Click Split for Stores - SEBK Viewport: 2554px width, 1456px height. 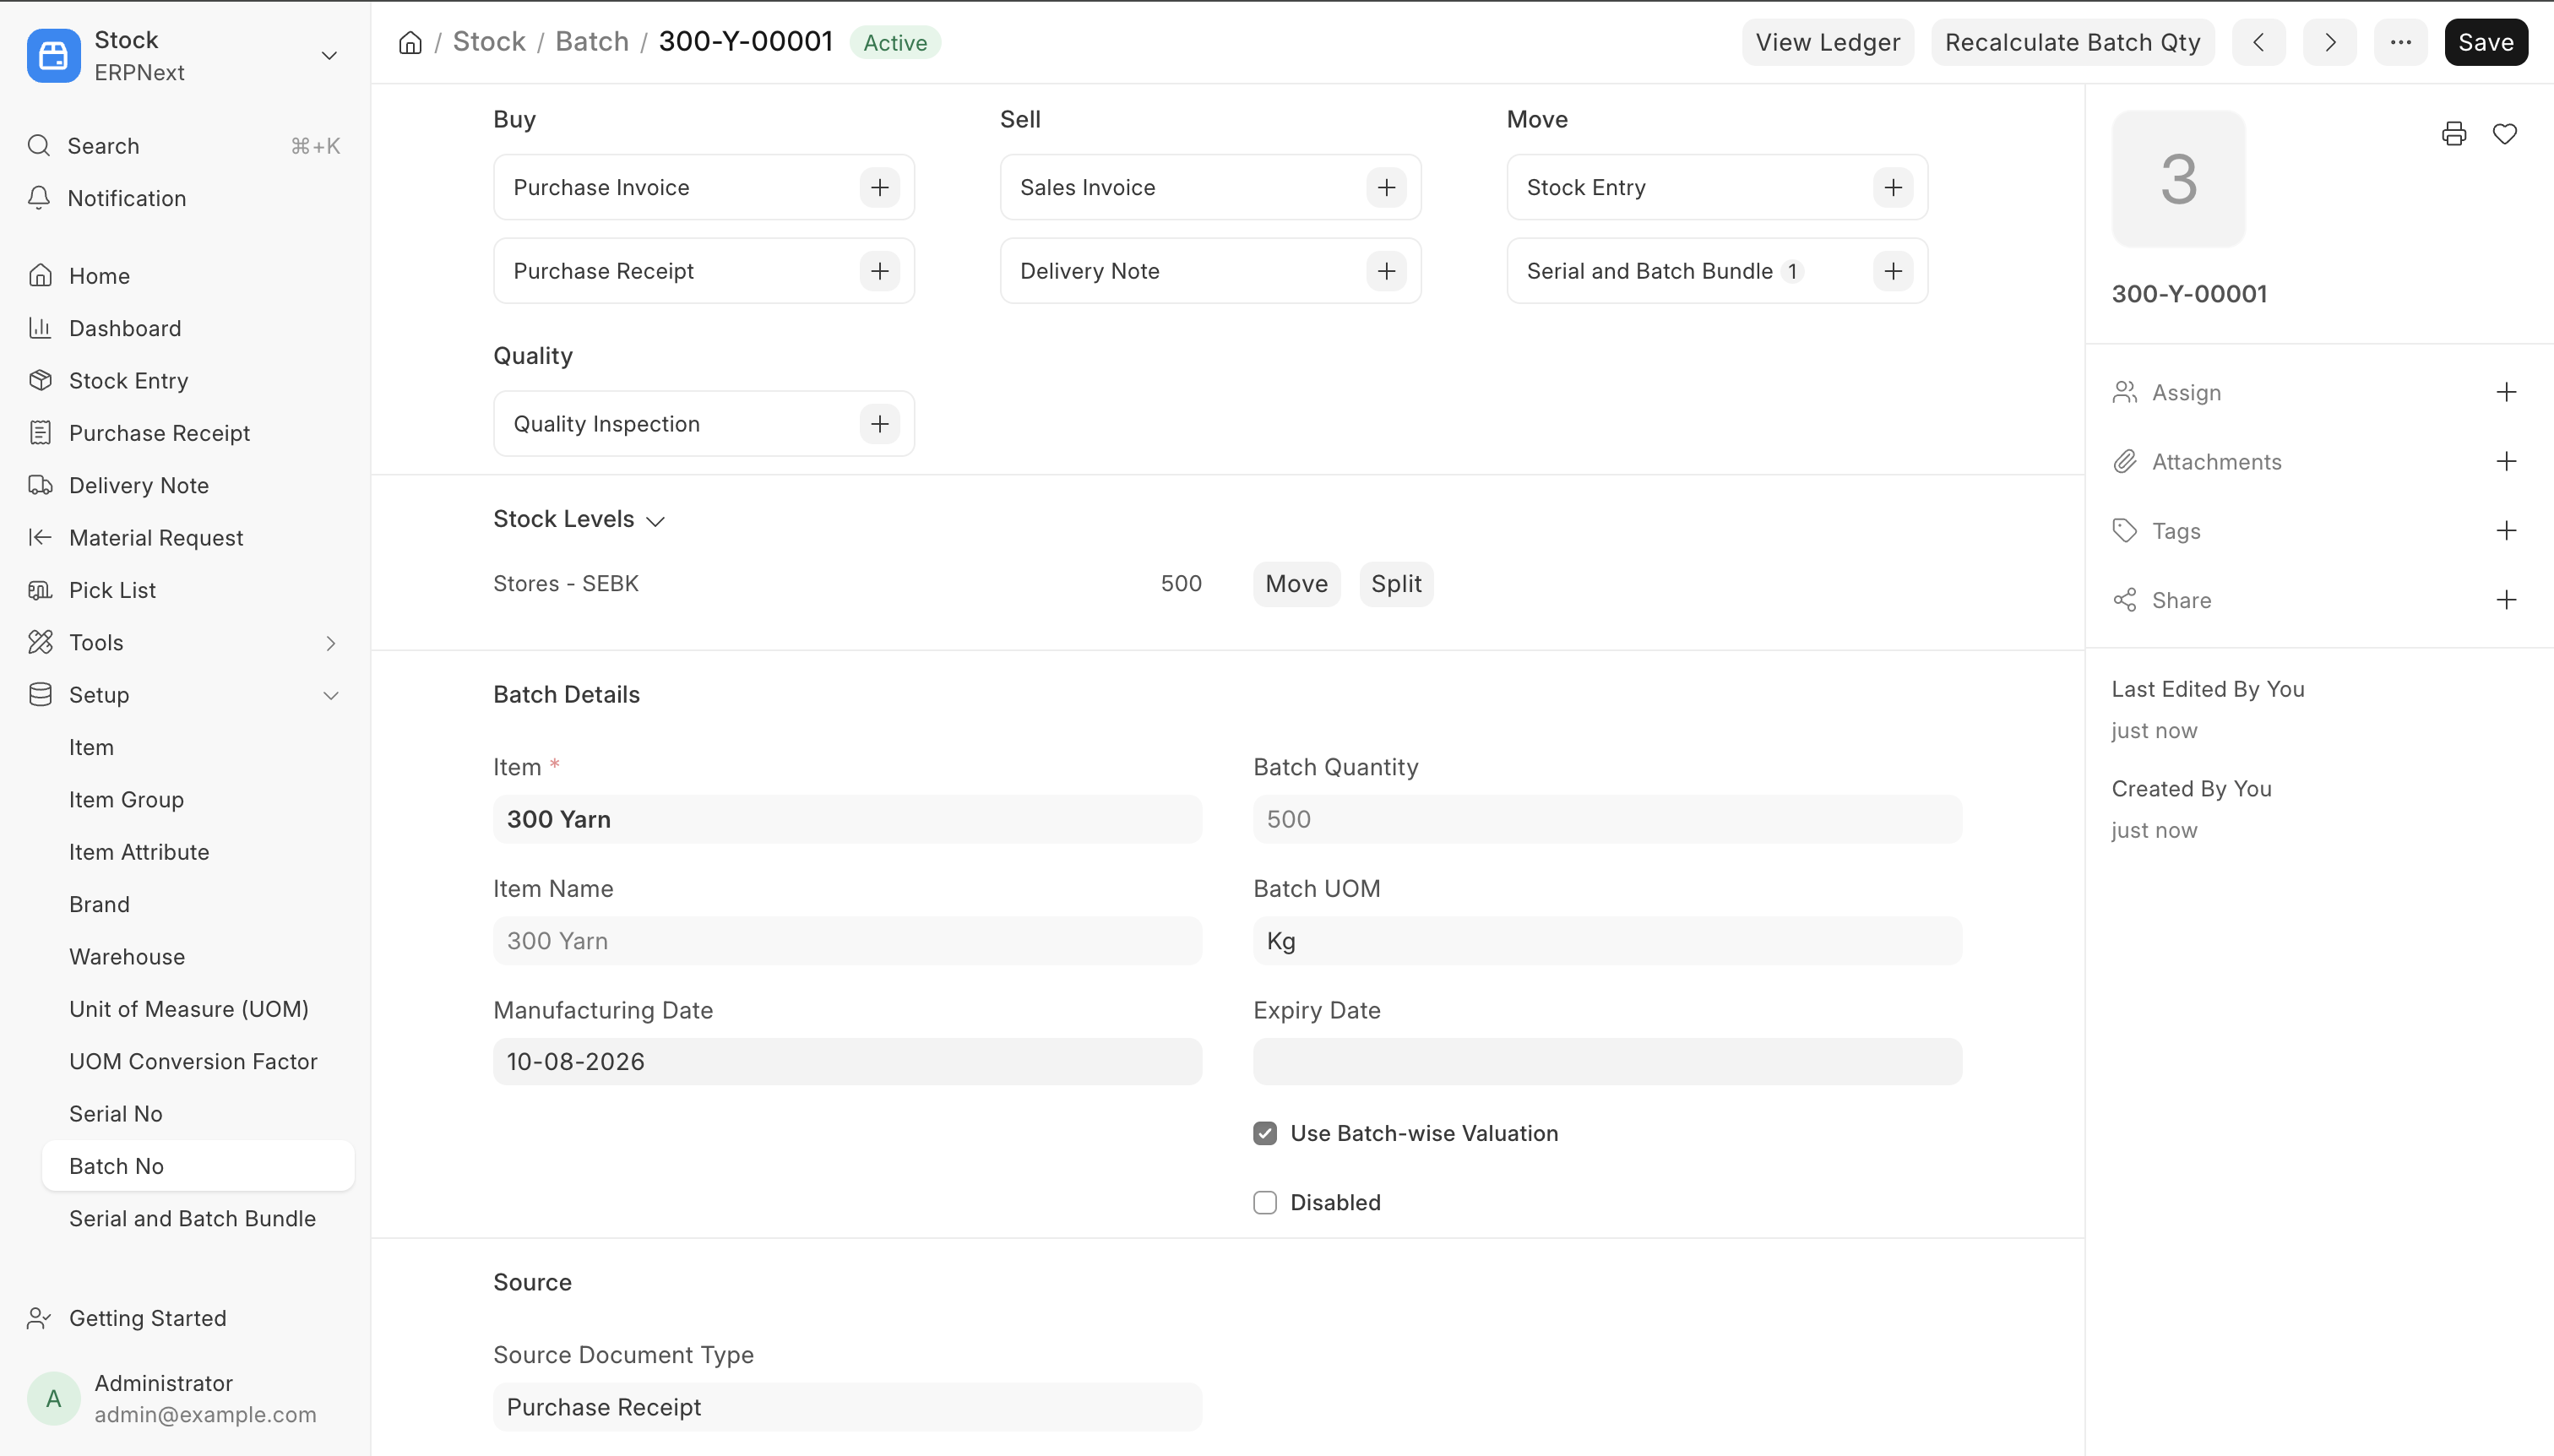[x=1396, y=584]
